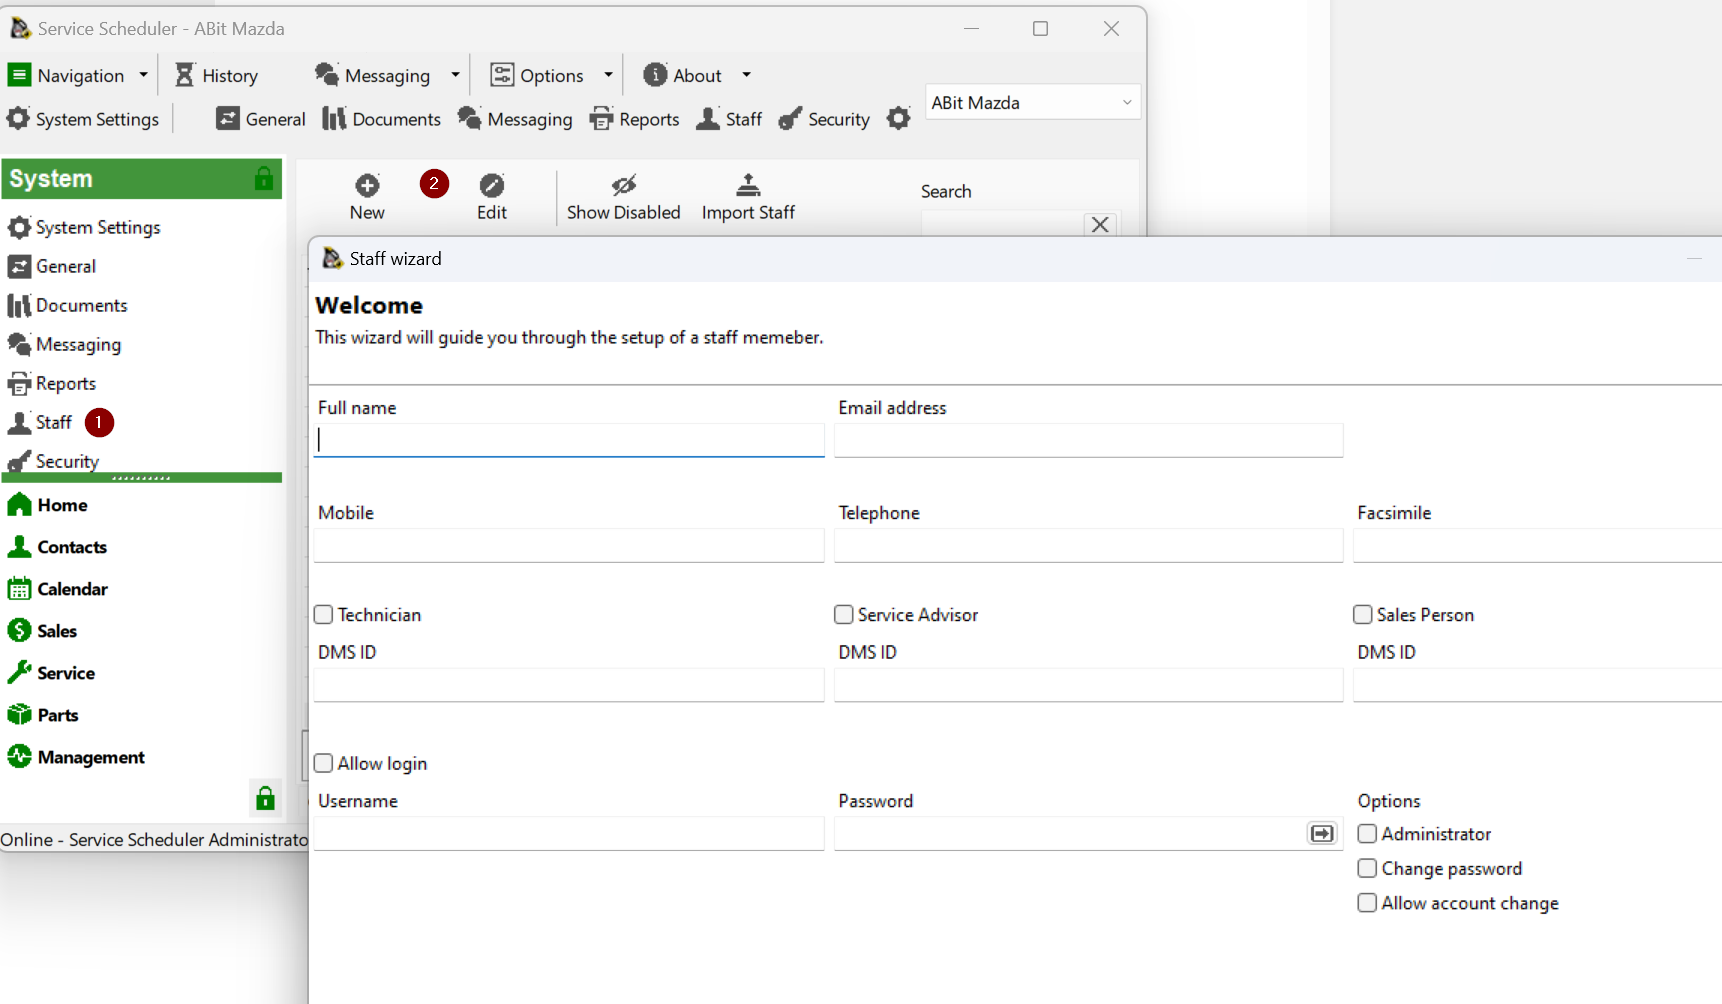Click the sidebar splitter grip below Security
This screenshot has width=1722, height=1004.
pos(141,478)
